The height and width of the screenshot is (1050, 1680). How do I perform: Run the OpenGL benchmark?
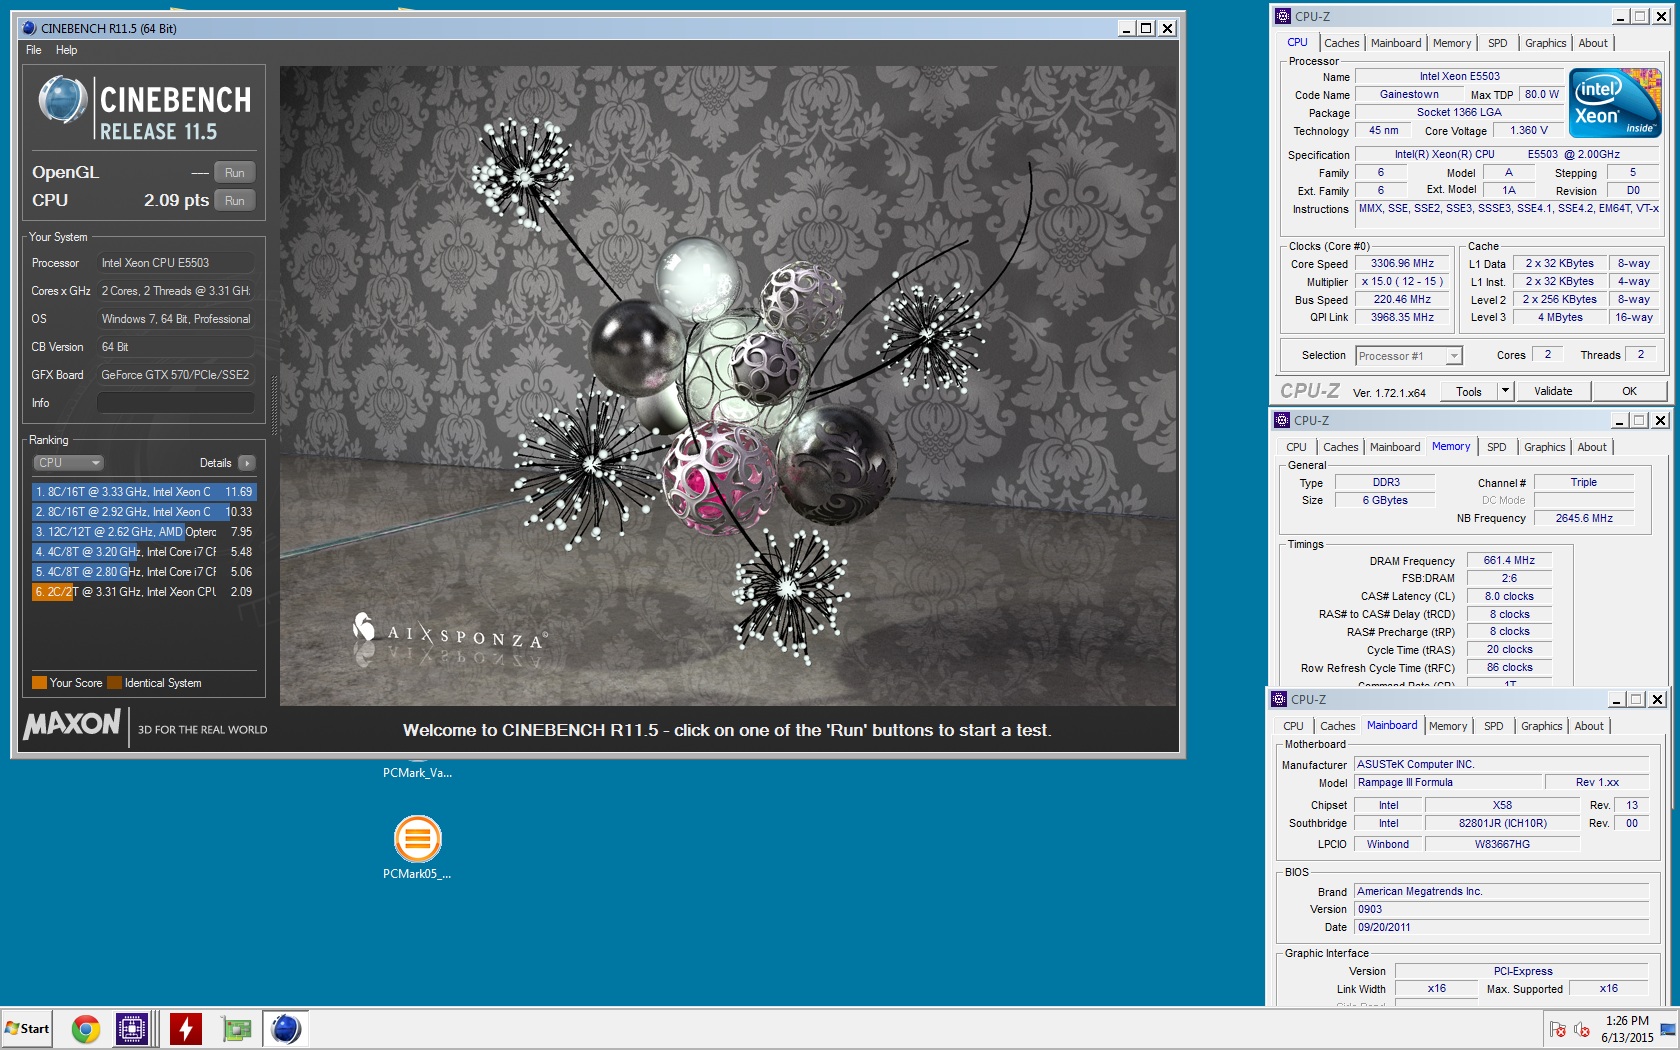point(235,172)
